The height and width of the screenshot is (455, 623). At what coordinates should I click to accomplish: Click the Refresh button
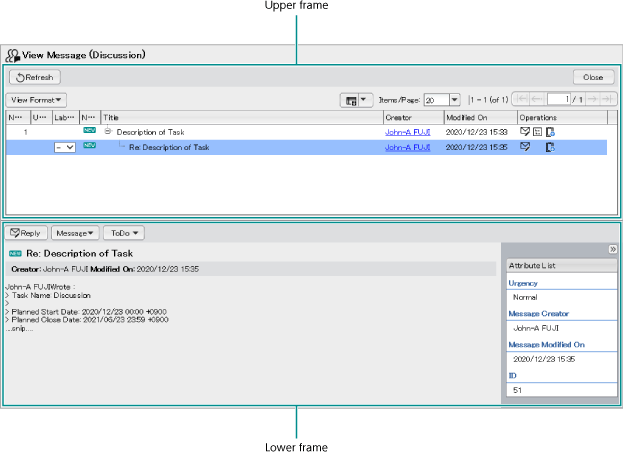point(35,77)
